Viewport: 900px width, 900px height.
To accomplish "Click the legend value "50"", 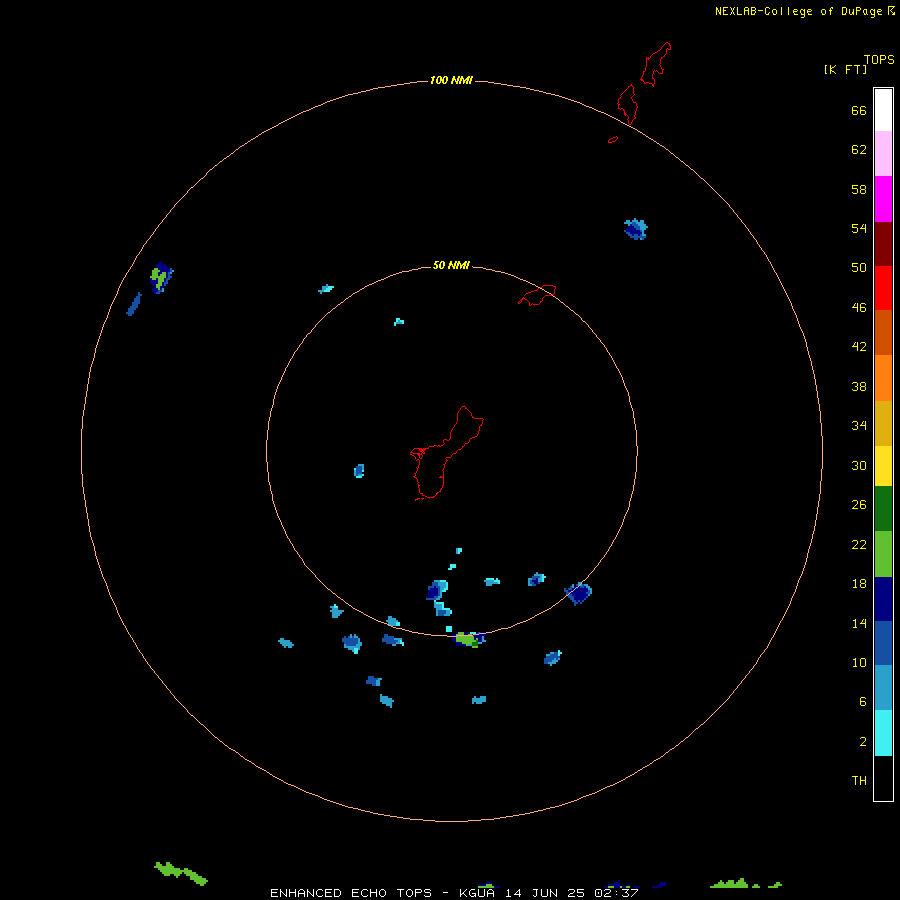I will point(859,267).
